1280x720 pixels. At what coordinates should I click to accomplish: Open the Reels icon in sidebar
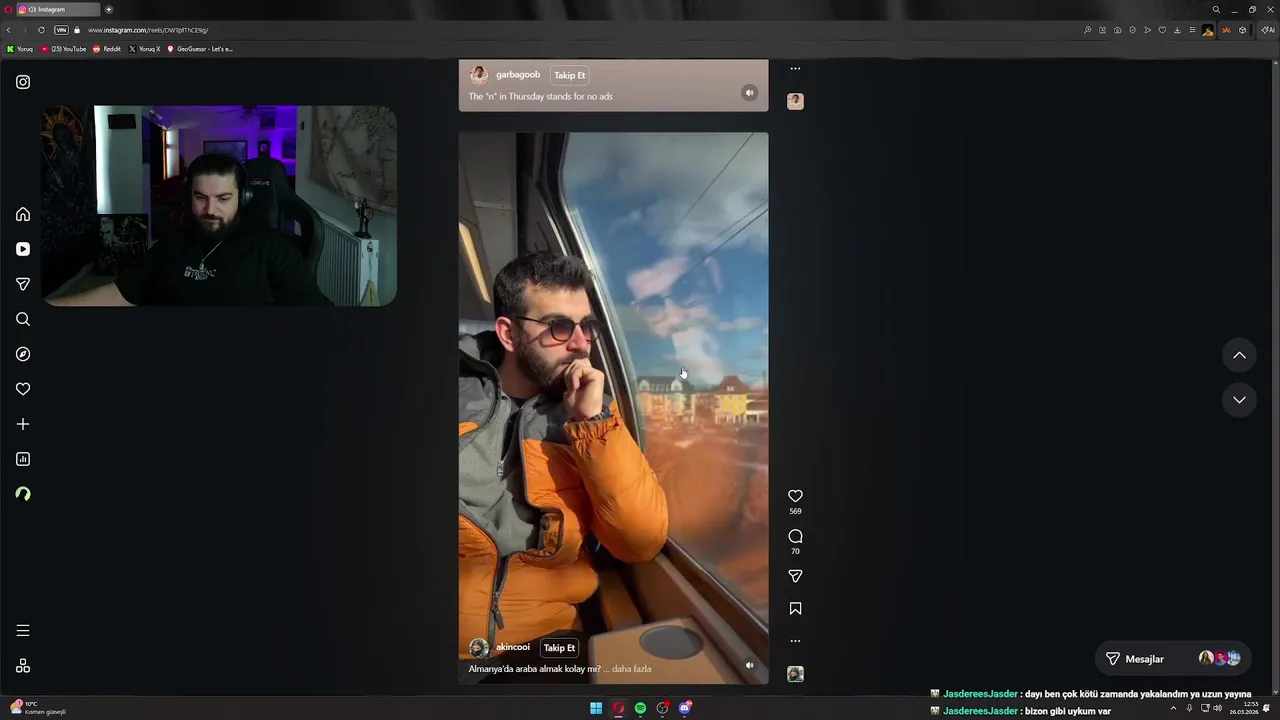[23, 249]
